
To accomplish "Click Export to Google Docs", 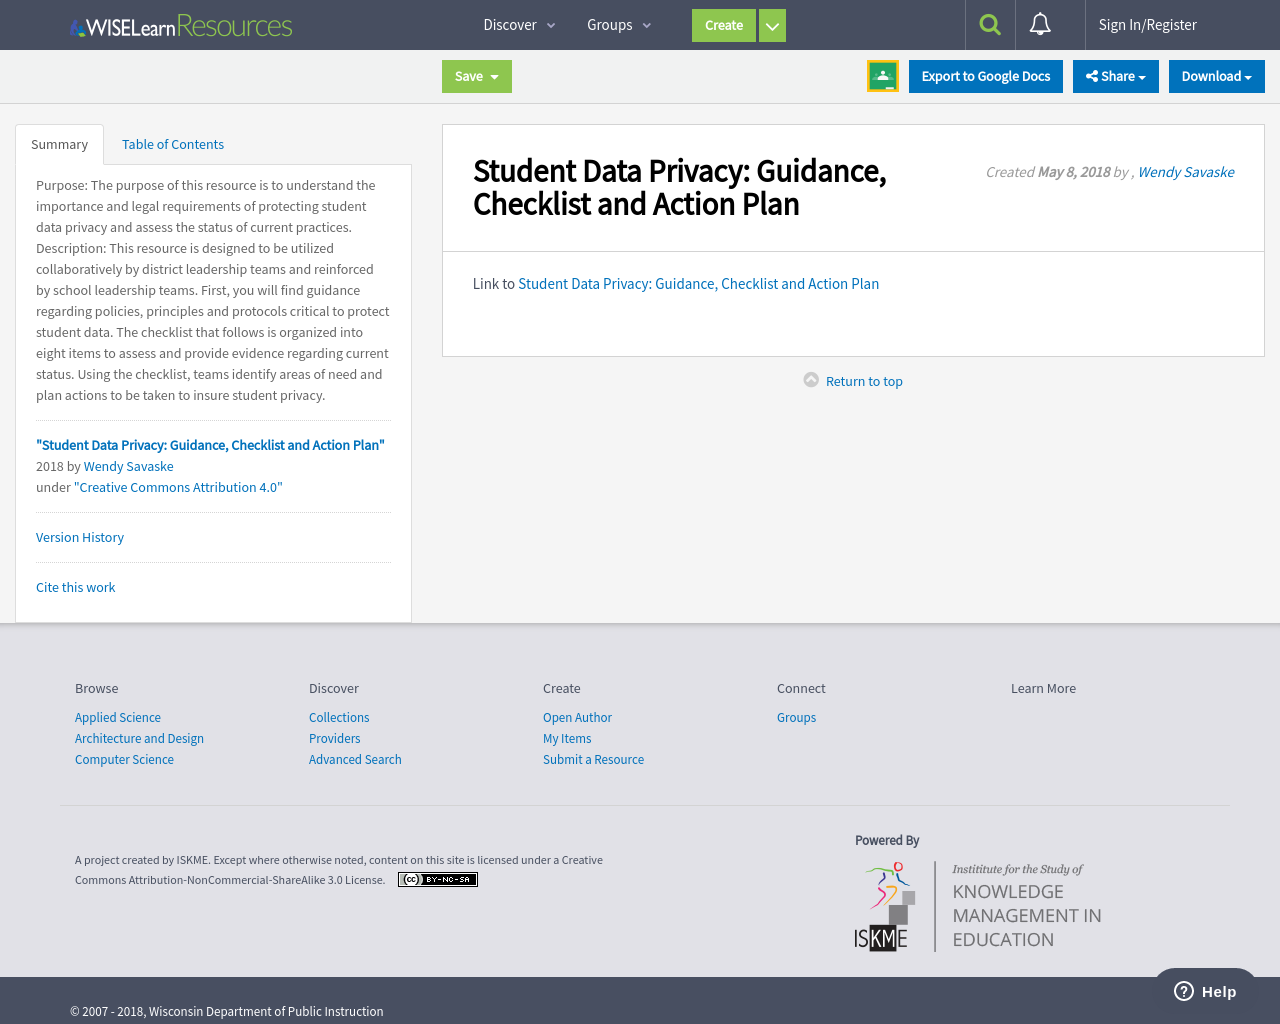I will pyautogui.click(x=985, y=75).
